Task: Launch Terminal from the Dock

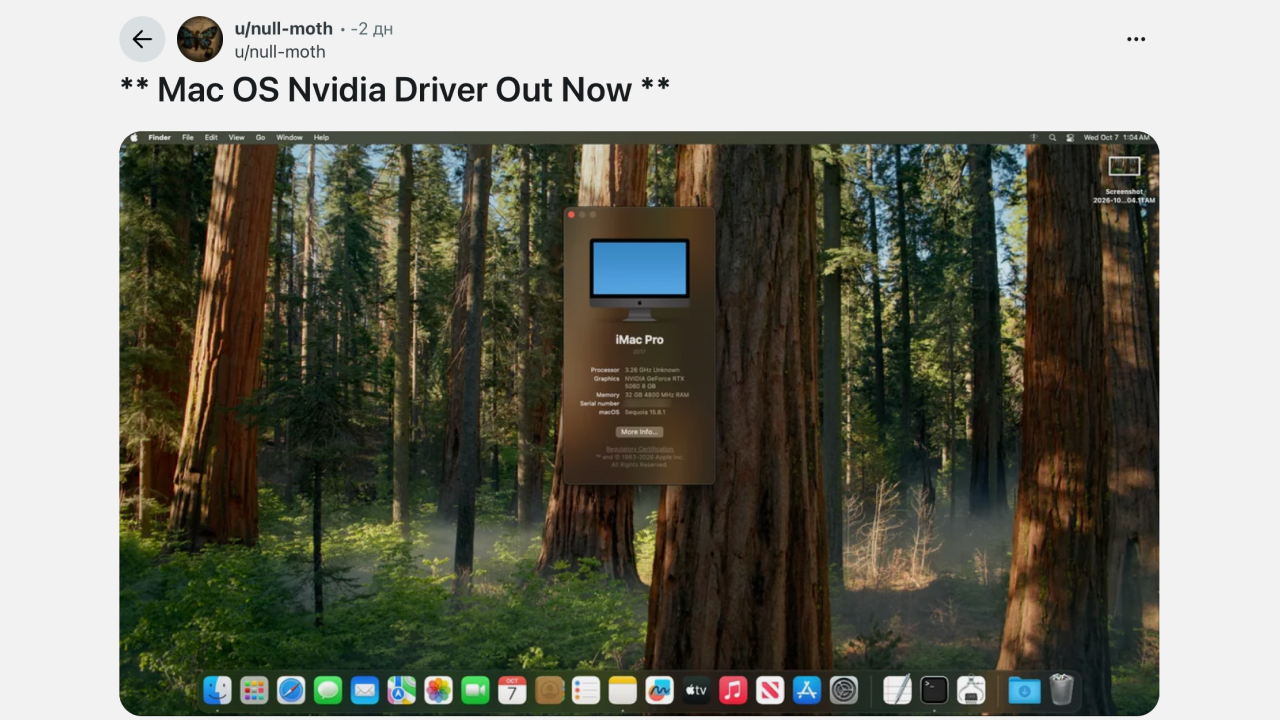Action: 934,690
